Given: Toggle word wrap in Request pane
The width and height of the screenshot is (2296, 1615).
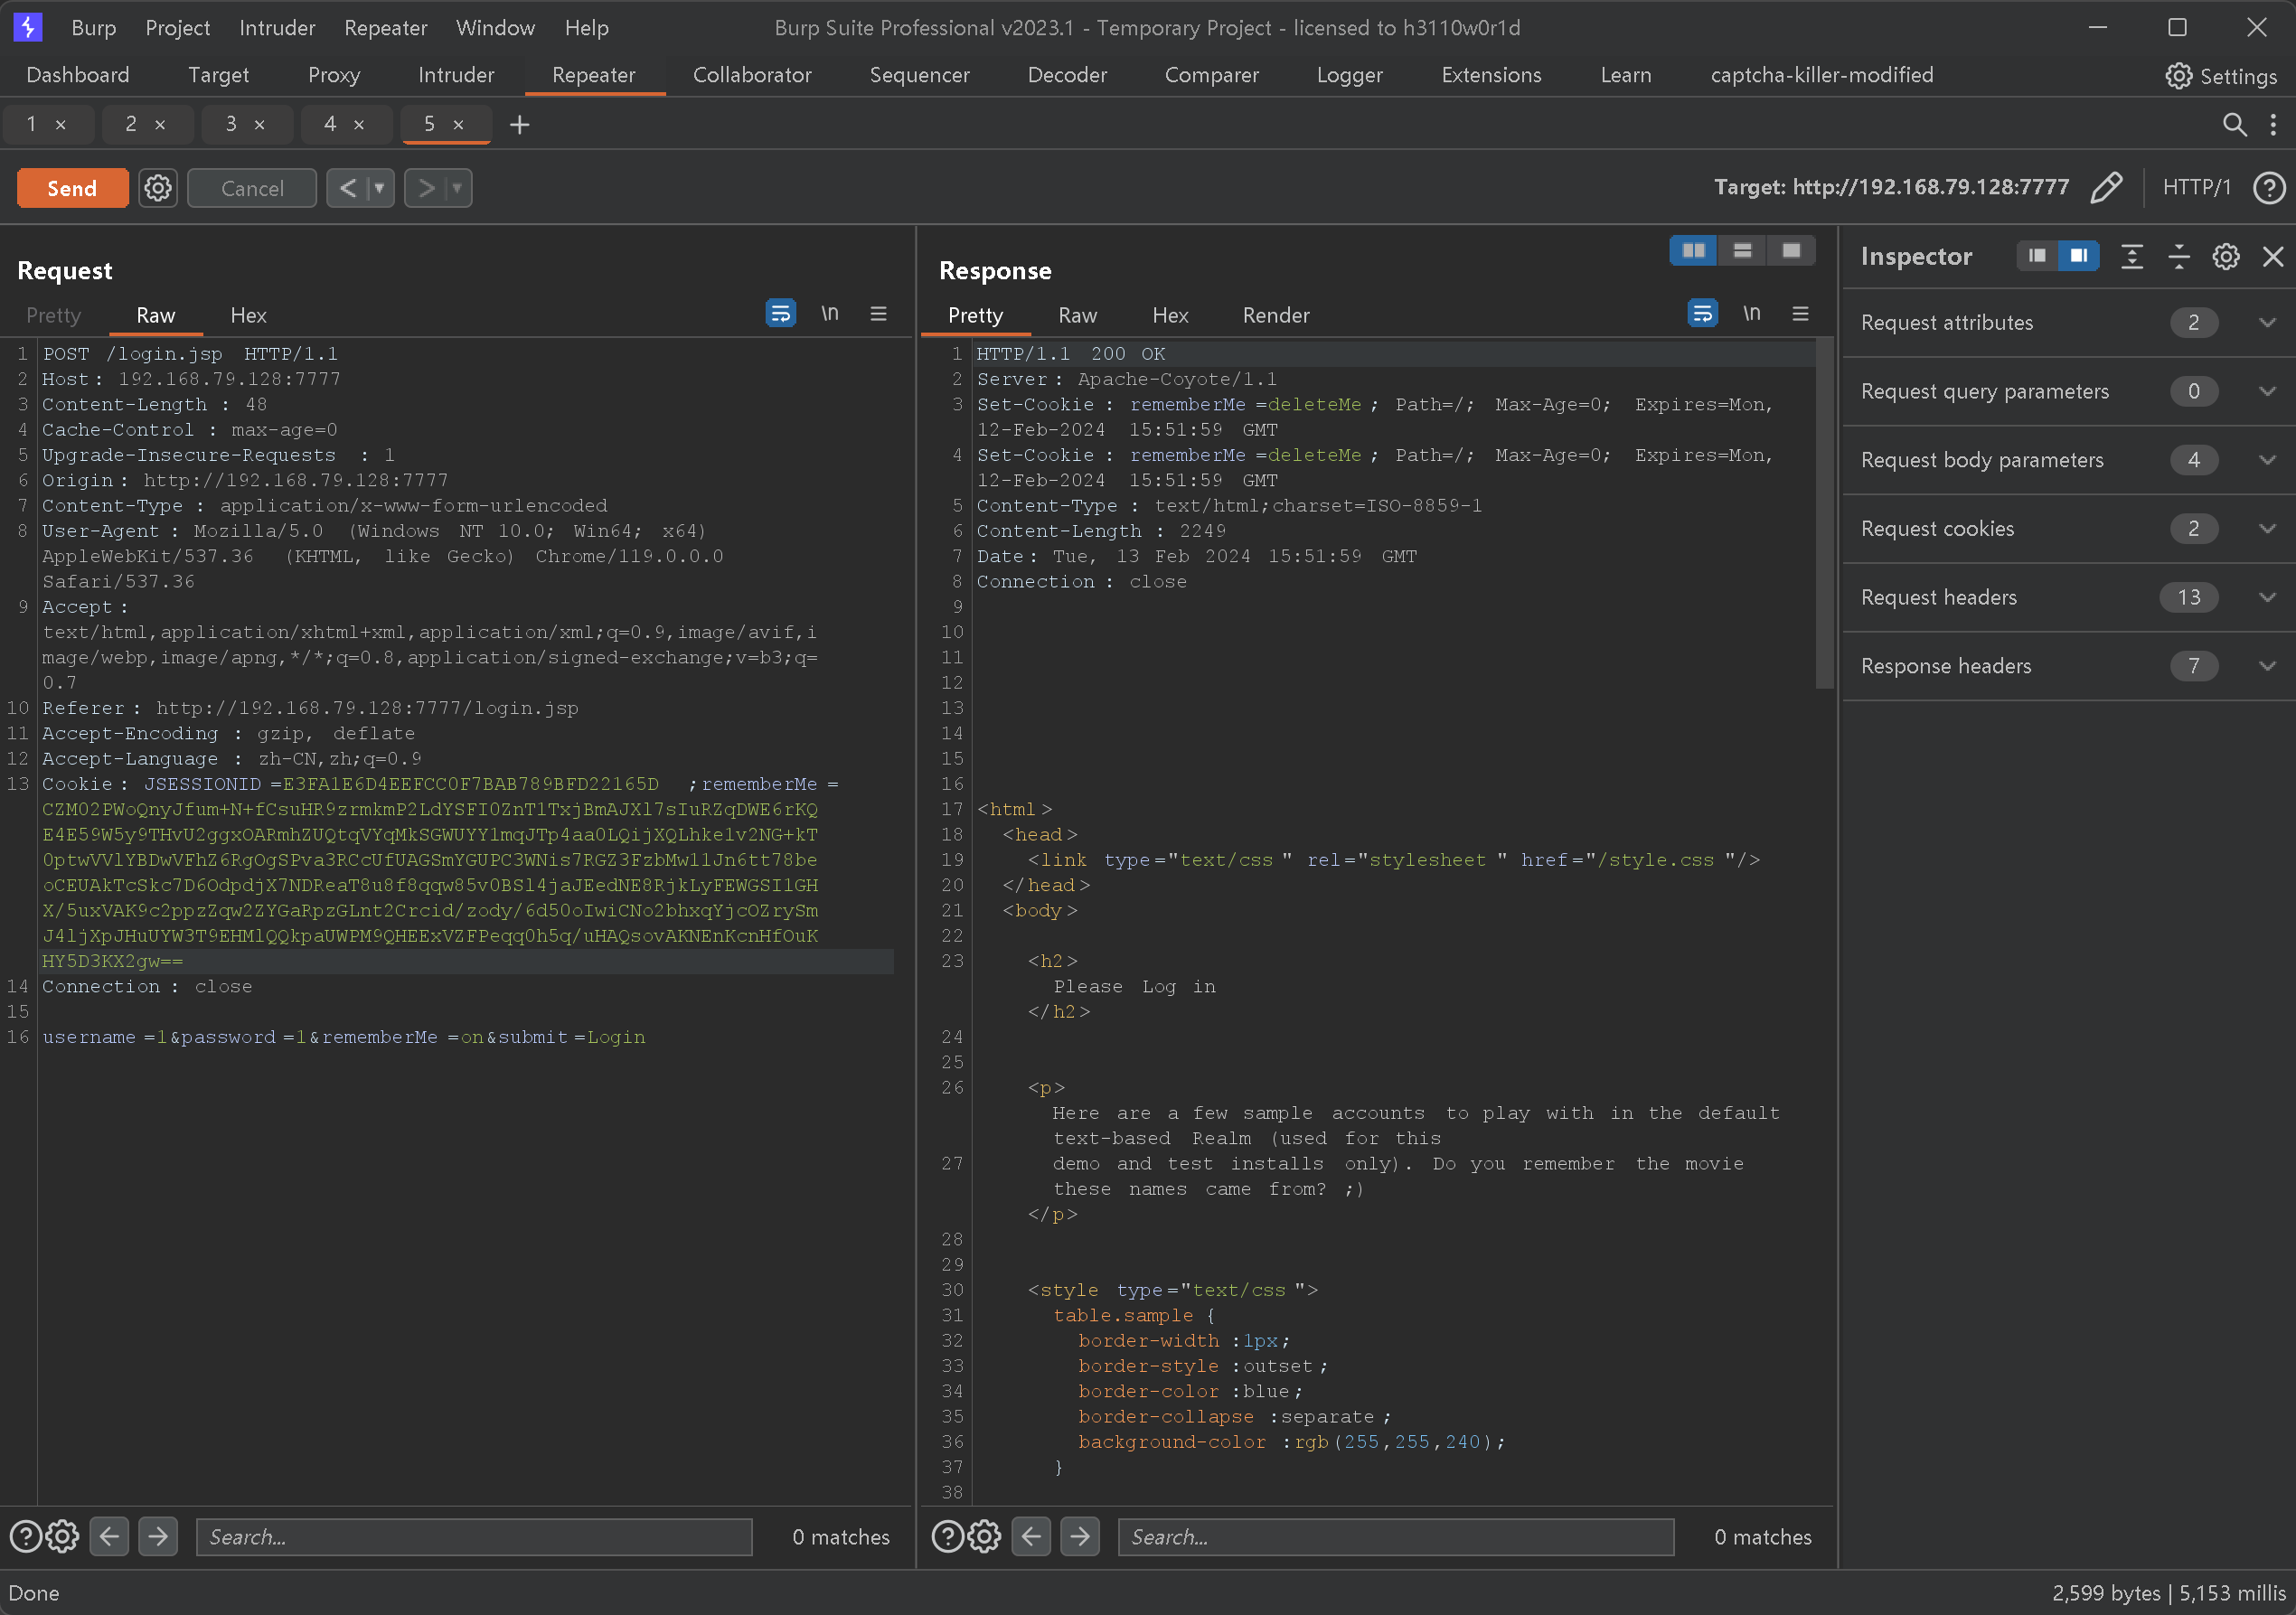Looking at the screenshot, I should pyautogui.click(x=780, y=314).
